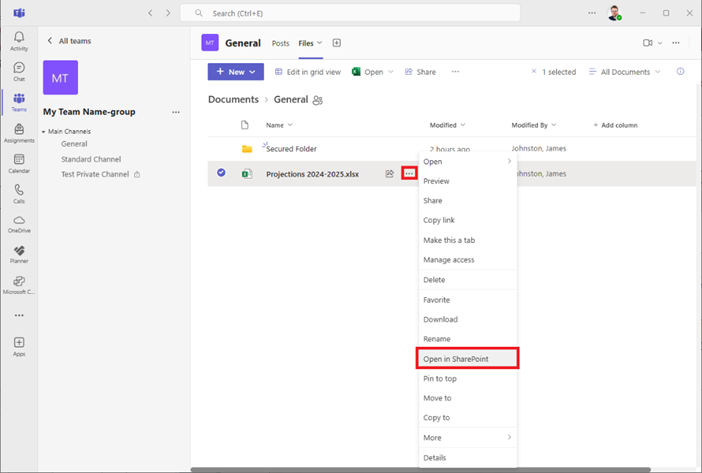Open OneDrive from the sidebar
Screen dimensions: 702x473
pos(19,224)
